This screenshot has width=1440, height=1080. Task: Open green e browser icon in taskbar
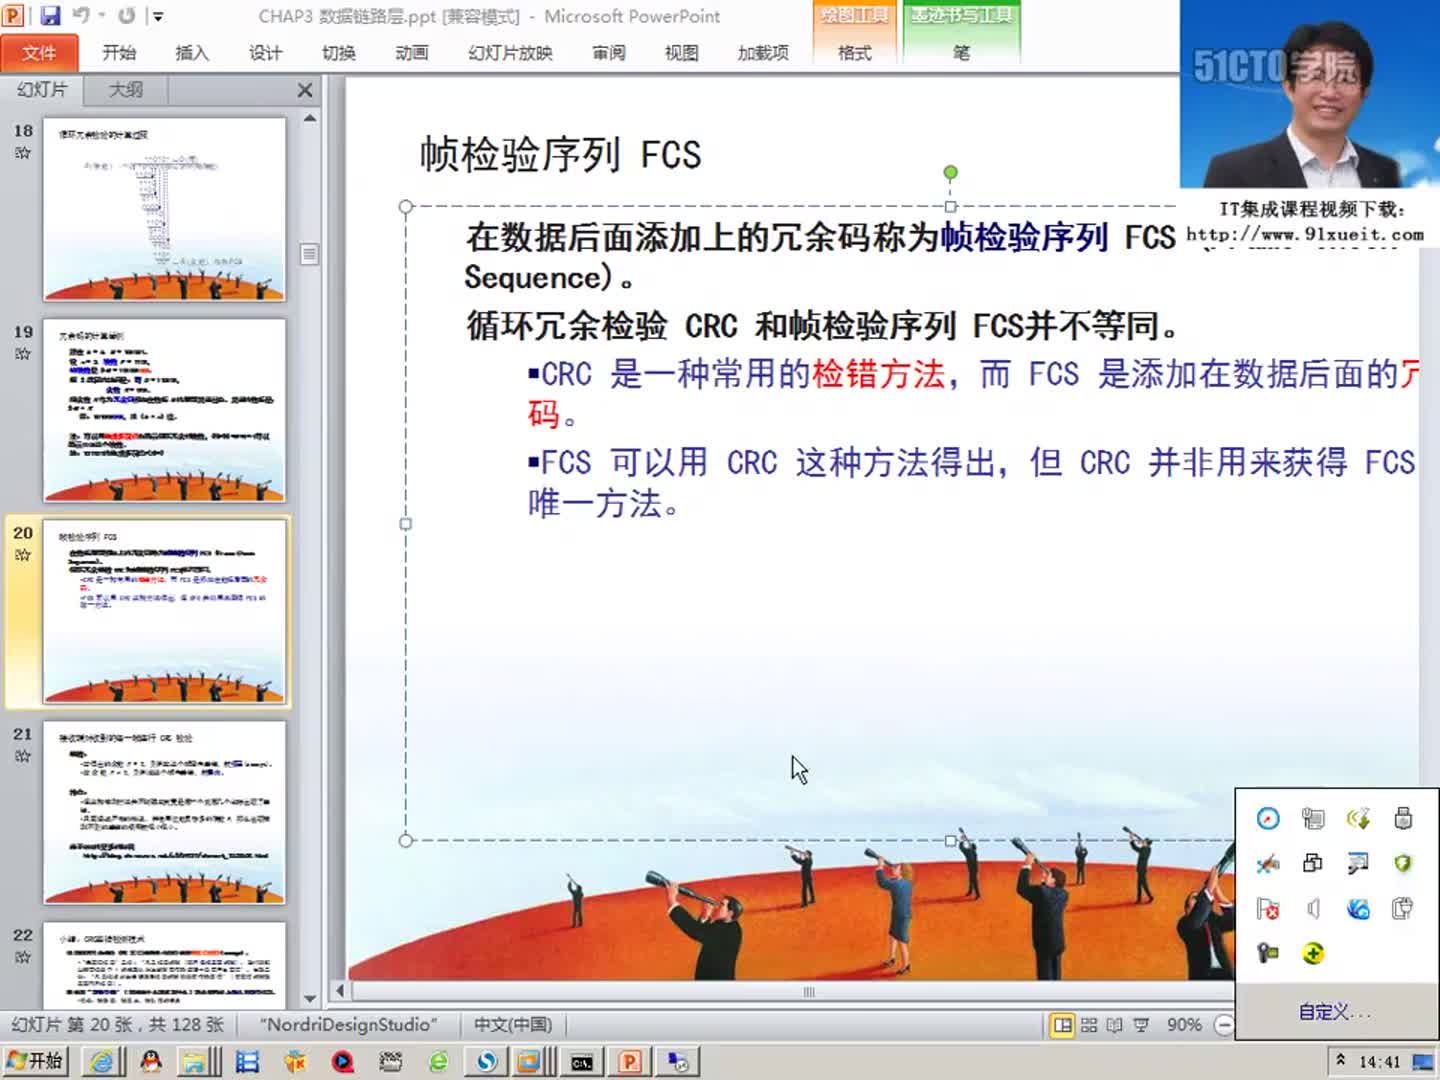pyautogui.click(x=438, y=1061)
